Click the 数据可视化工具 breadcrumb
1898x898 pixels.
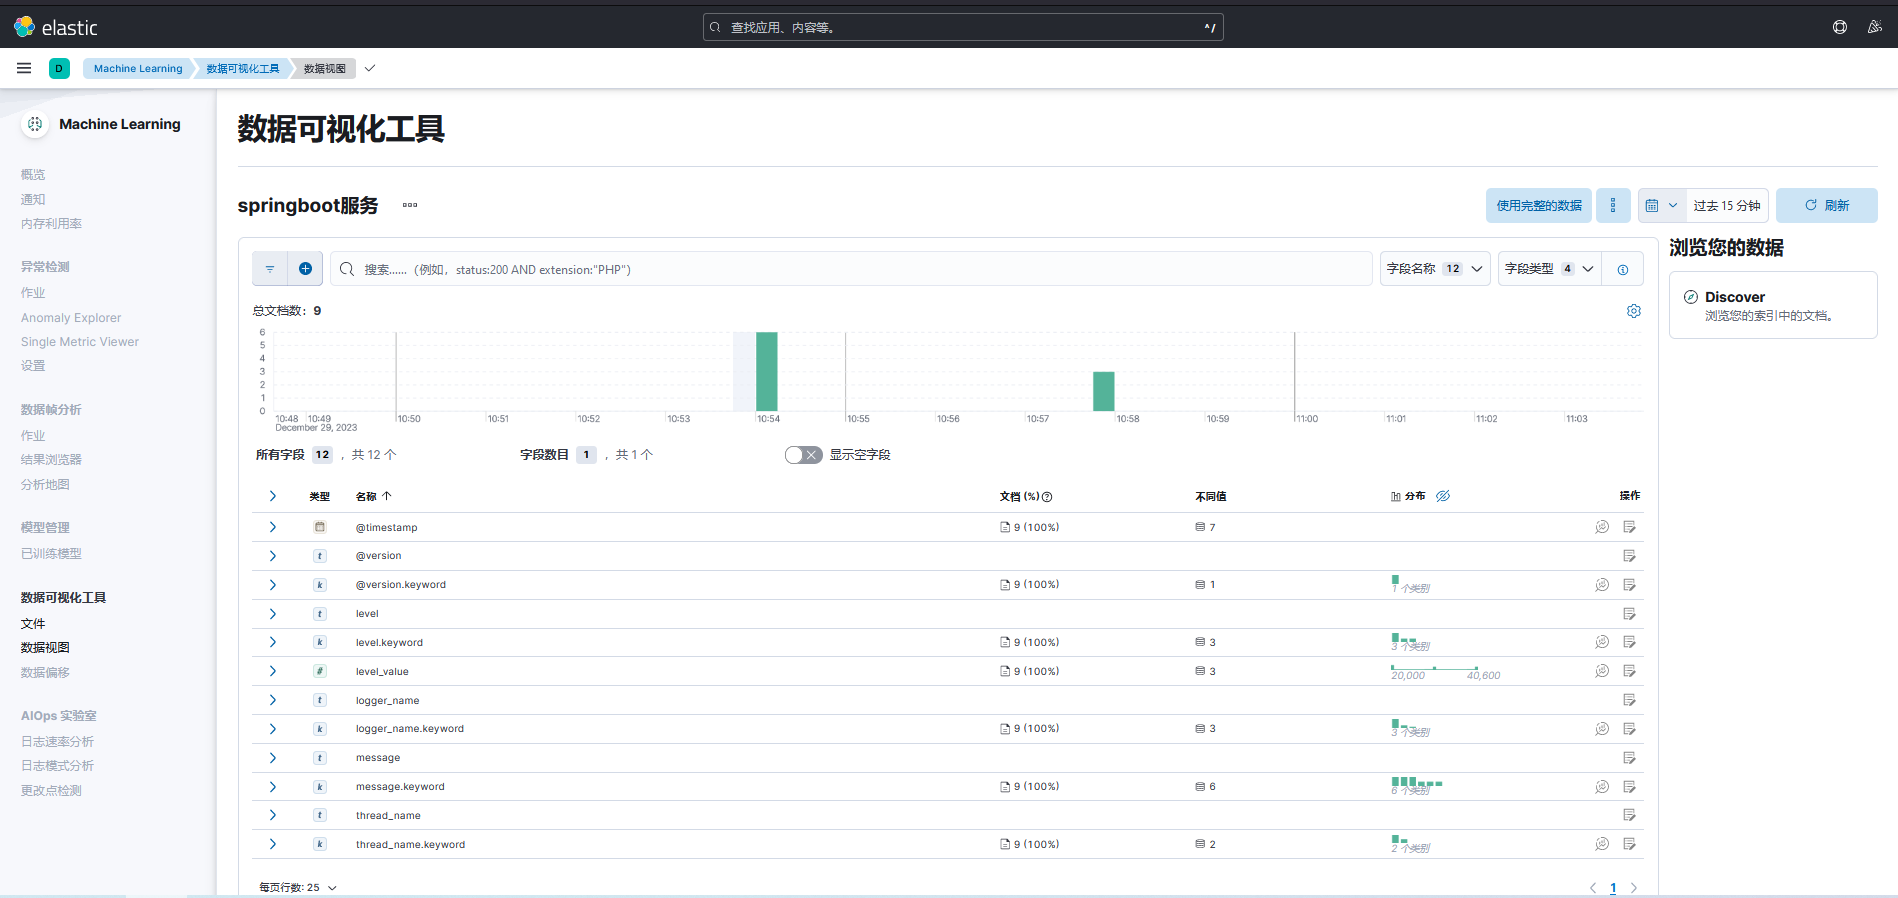pos(243,68)
